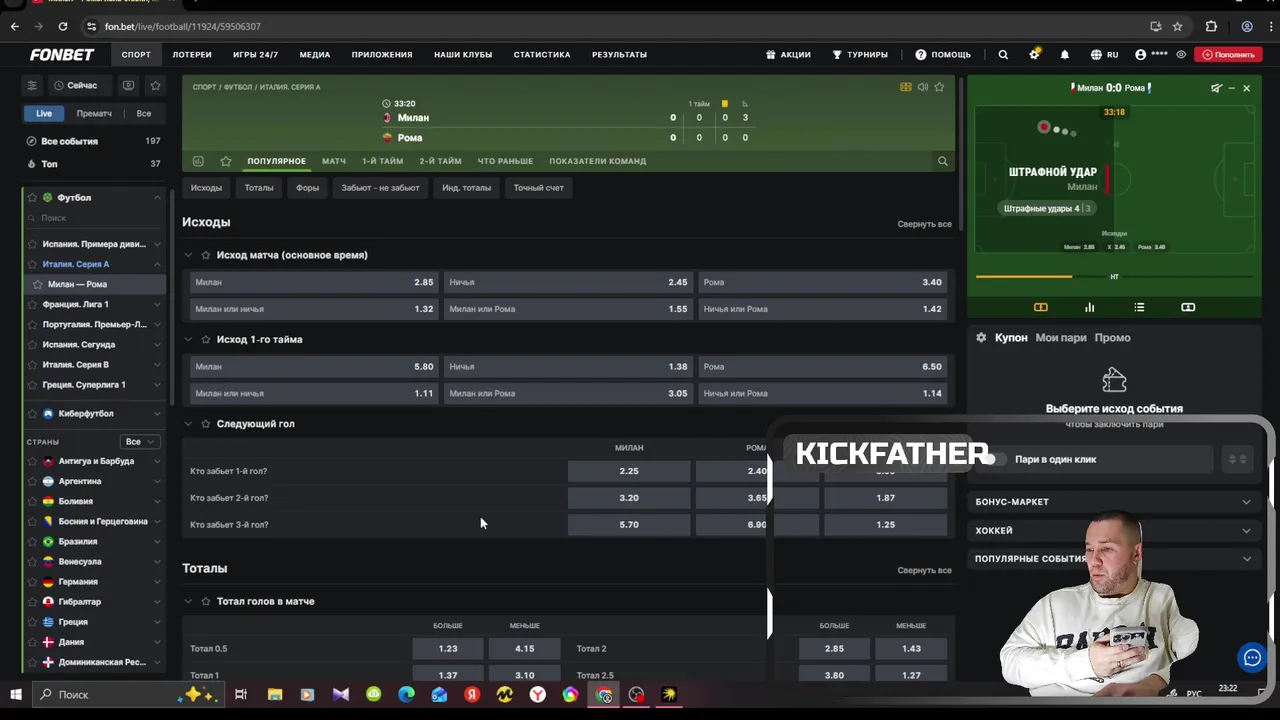Star the Следующий гол market

206,424
